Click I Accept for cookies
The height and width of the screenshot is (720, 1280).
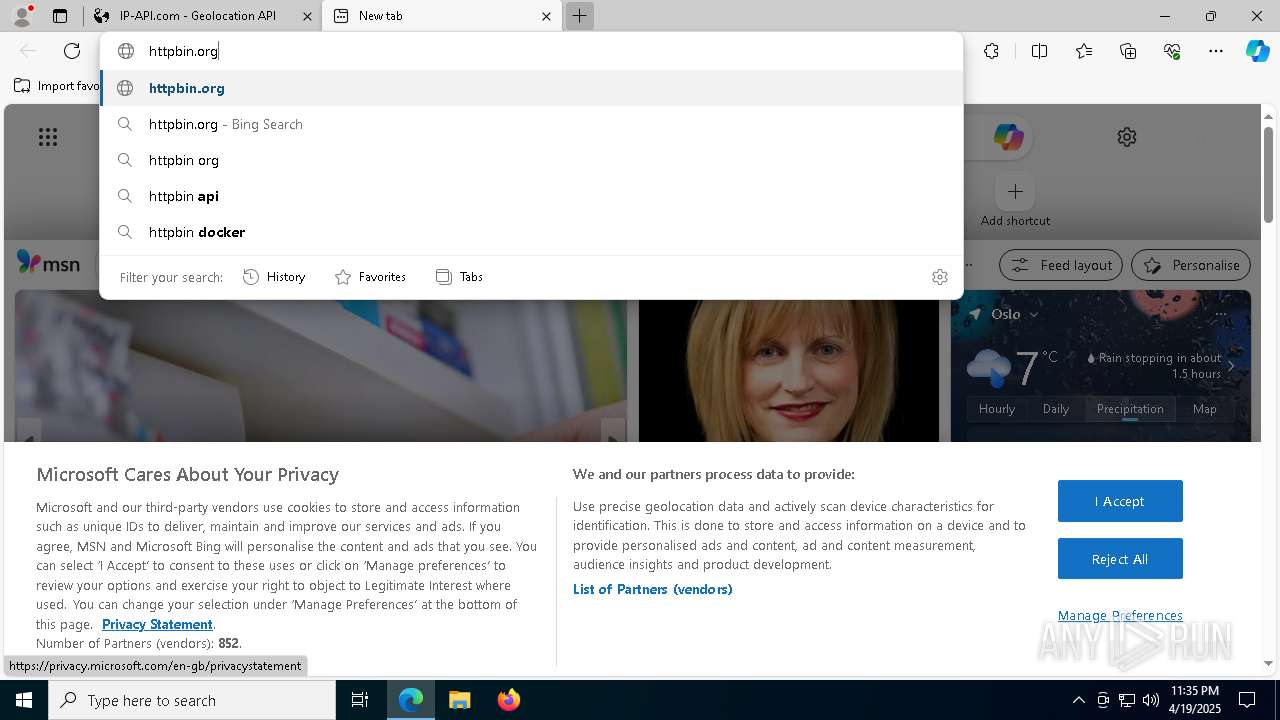pos(1120,501)
